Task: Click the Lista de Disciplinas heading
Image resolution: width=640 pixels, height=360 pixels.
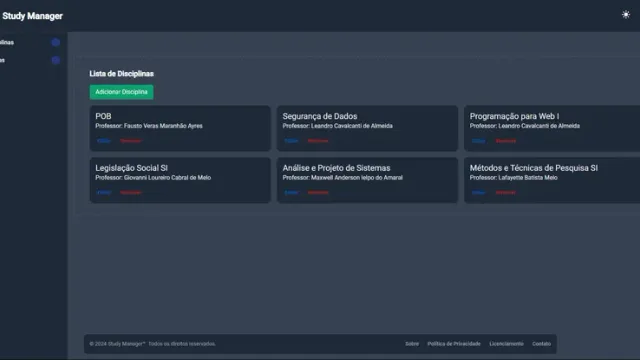Action: click(122, 74)
